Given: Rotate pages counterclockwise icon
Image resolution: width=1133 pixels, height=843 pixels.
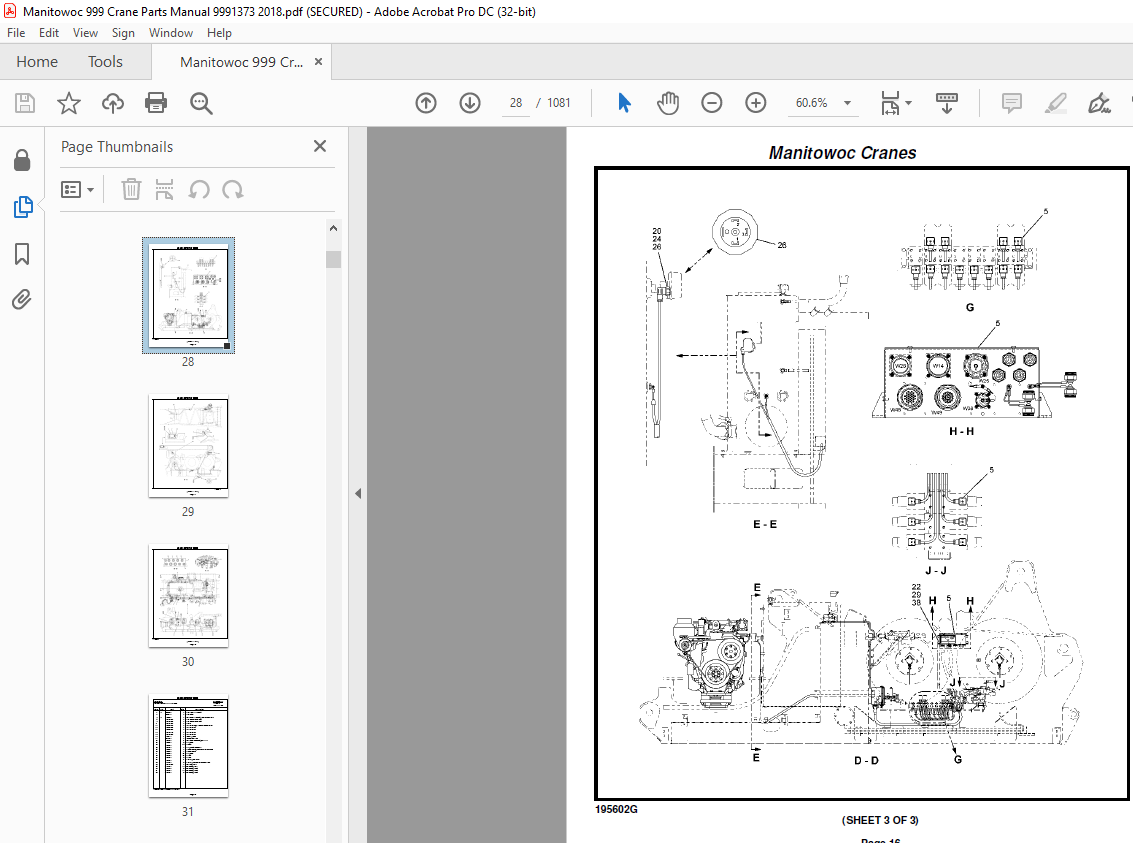Looking at the screenshot, I should click(x=199, y=190).
